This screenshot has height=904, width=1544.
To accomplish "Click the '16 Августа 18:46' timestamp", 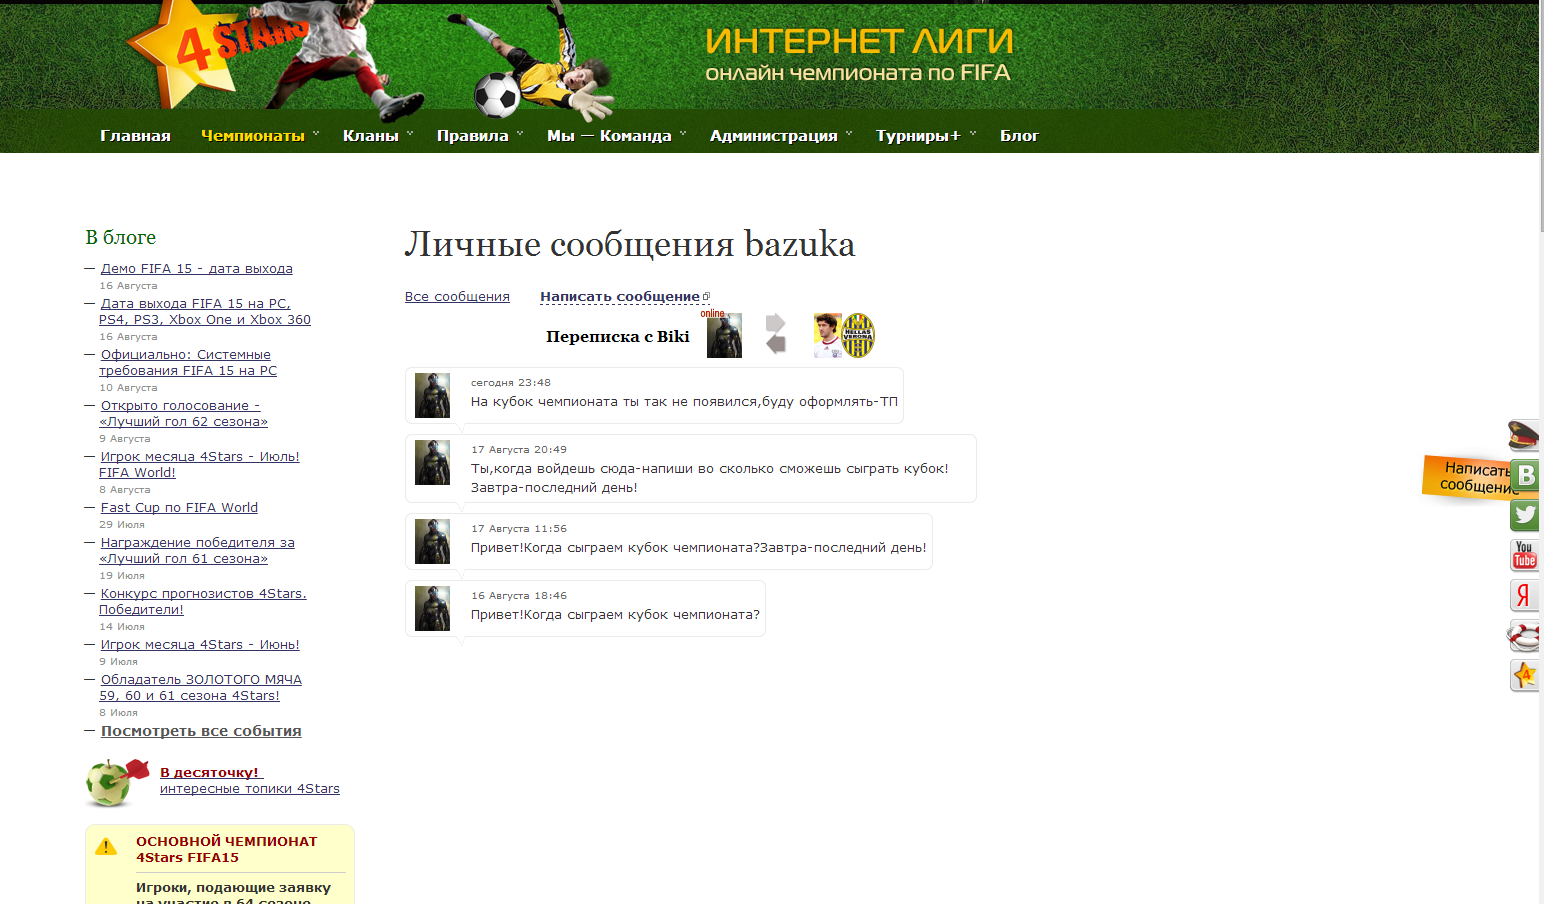I will (519, 596).
